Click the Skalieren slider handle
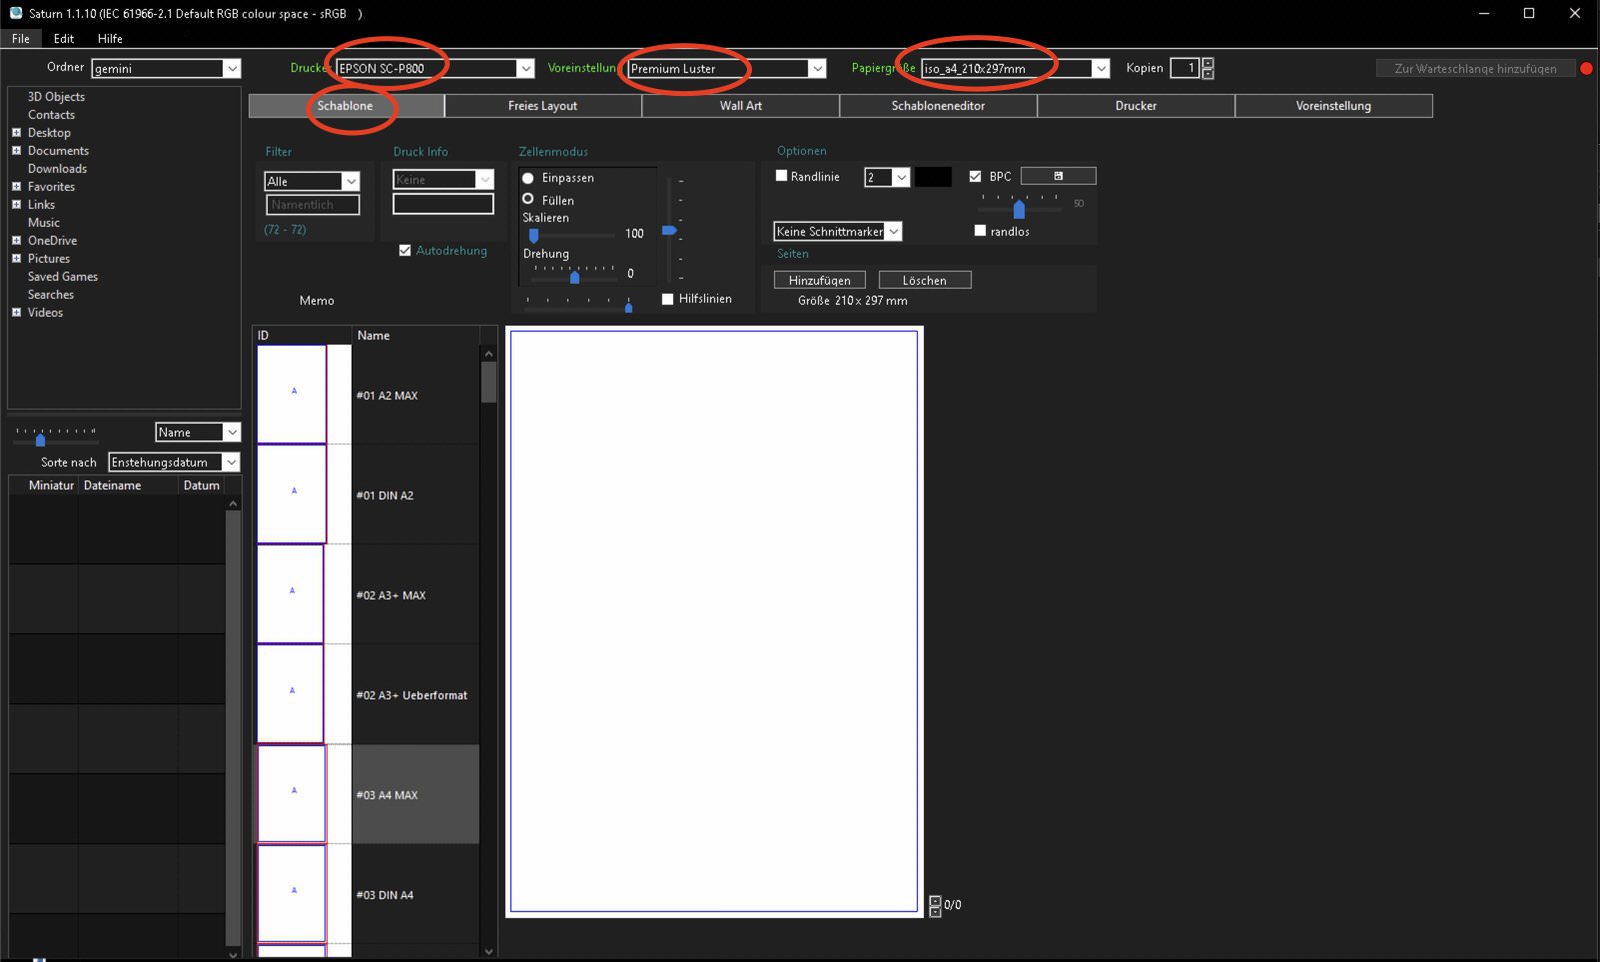Screen dimensions: 1600x962 pos(534,236)
